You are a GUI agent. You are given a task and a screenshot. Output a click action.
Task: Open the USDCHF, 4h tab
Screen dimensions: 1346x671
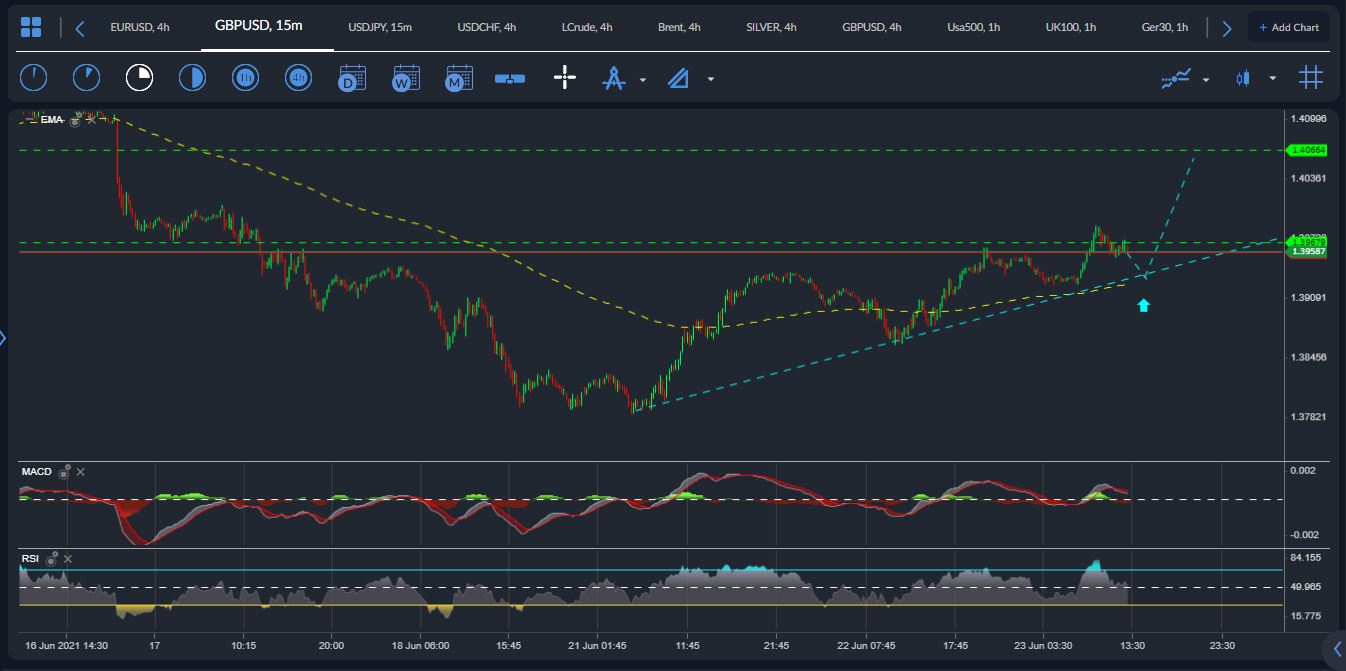(x=487, y=28)
